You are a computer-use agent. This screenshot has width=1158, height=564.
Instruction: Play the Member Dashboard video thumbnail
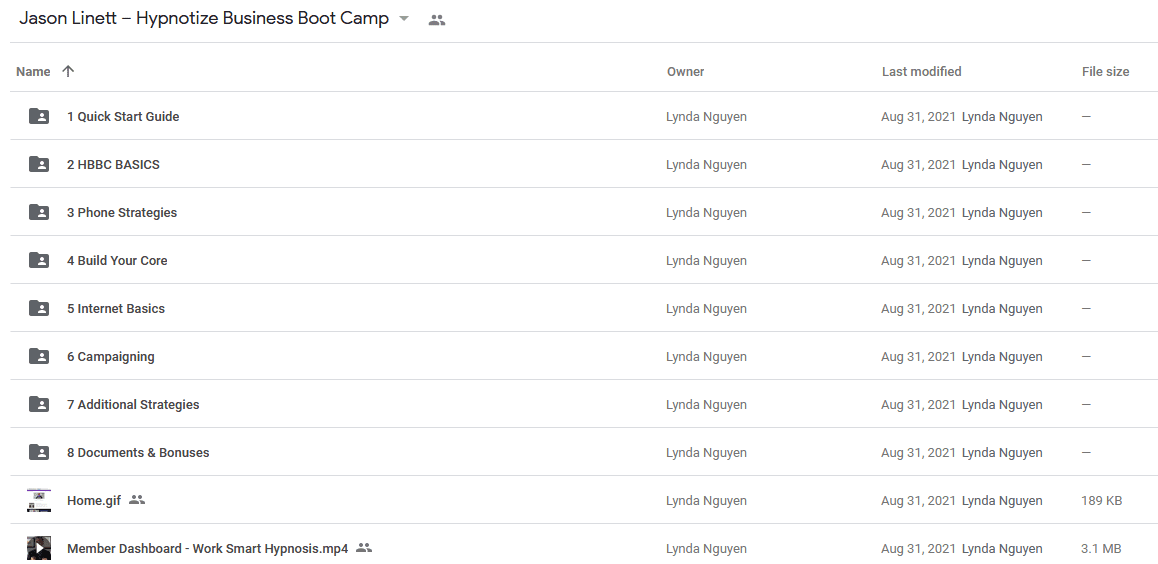(x=39, y=548)
